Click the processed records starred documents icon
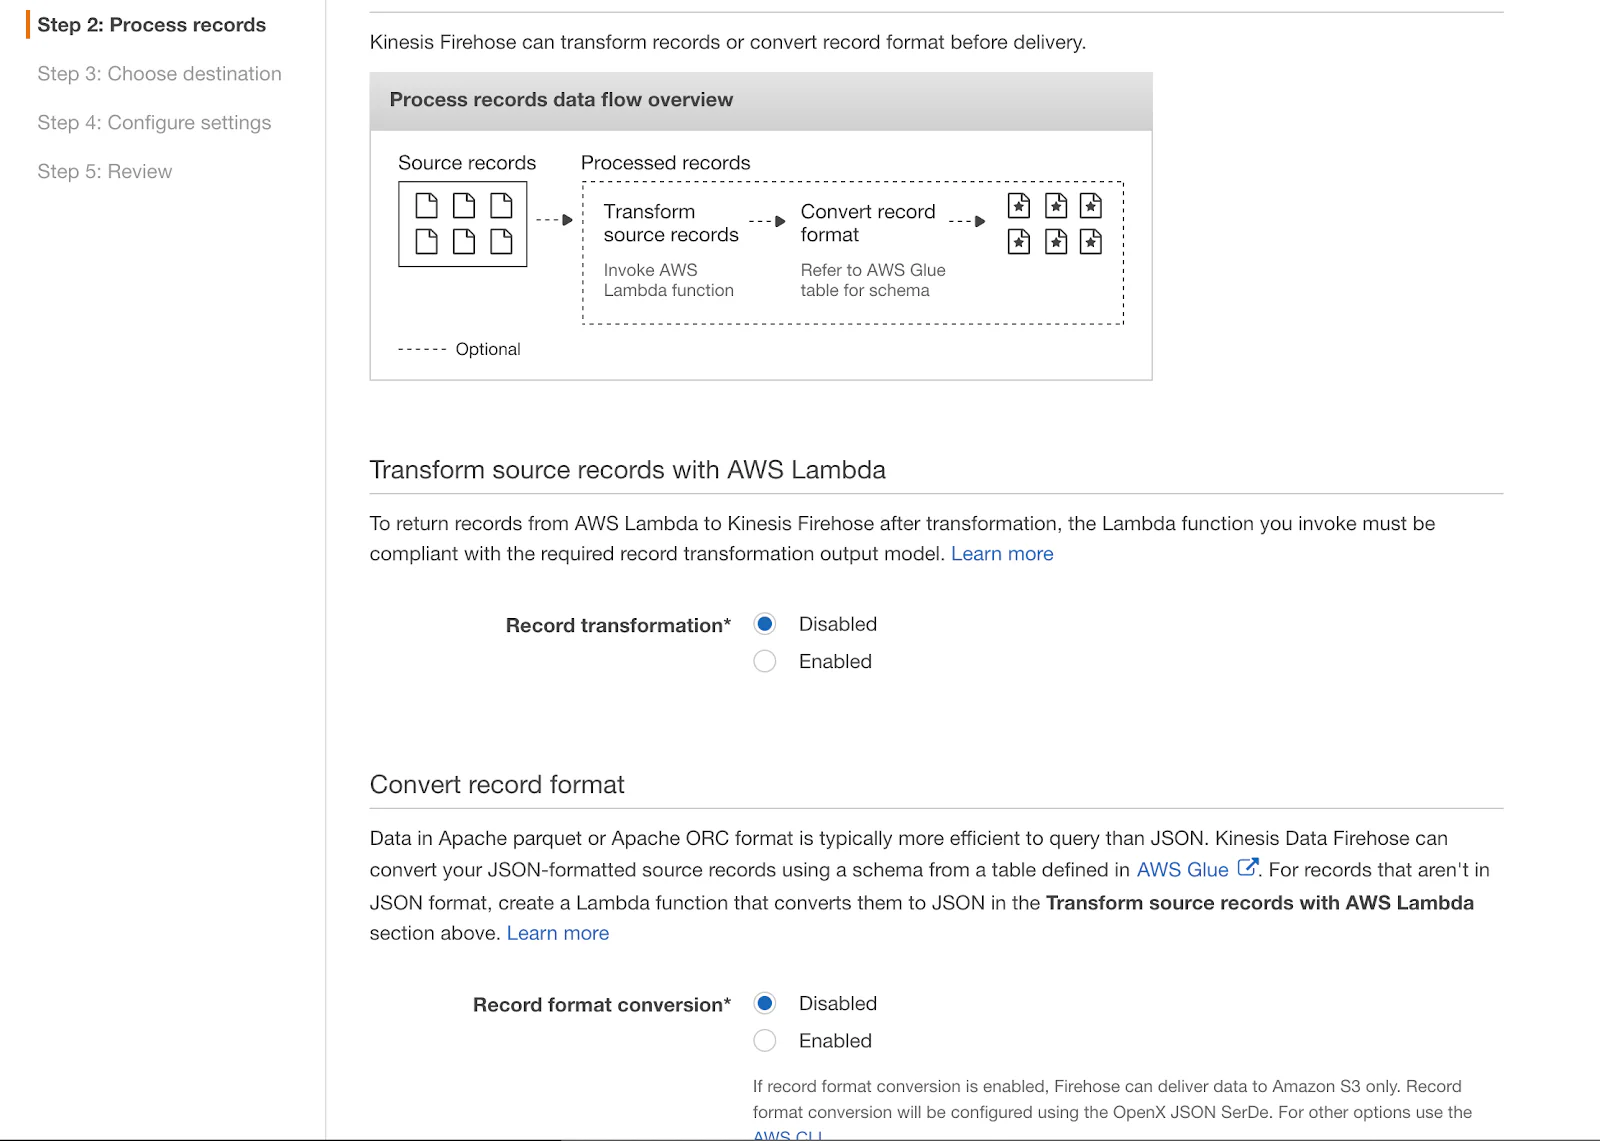Image resolution: width=1600 pixels, height=1141 pixels. pos(1055,224)
